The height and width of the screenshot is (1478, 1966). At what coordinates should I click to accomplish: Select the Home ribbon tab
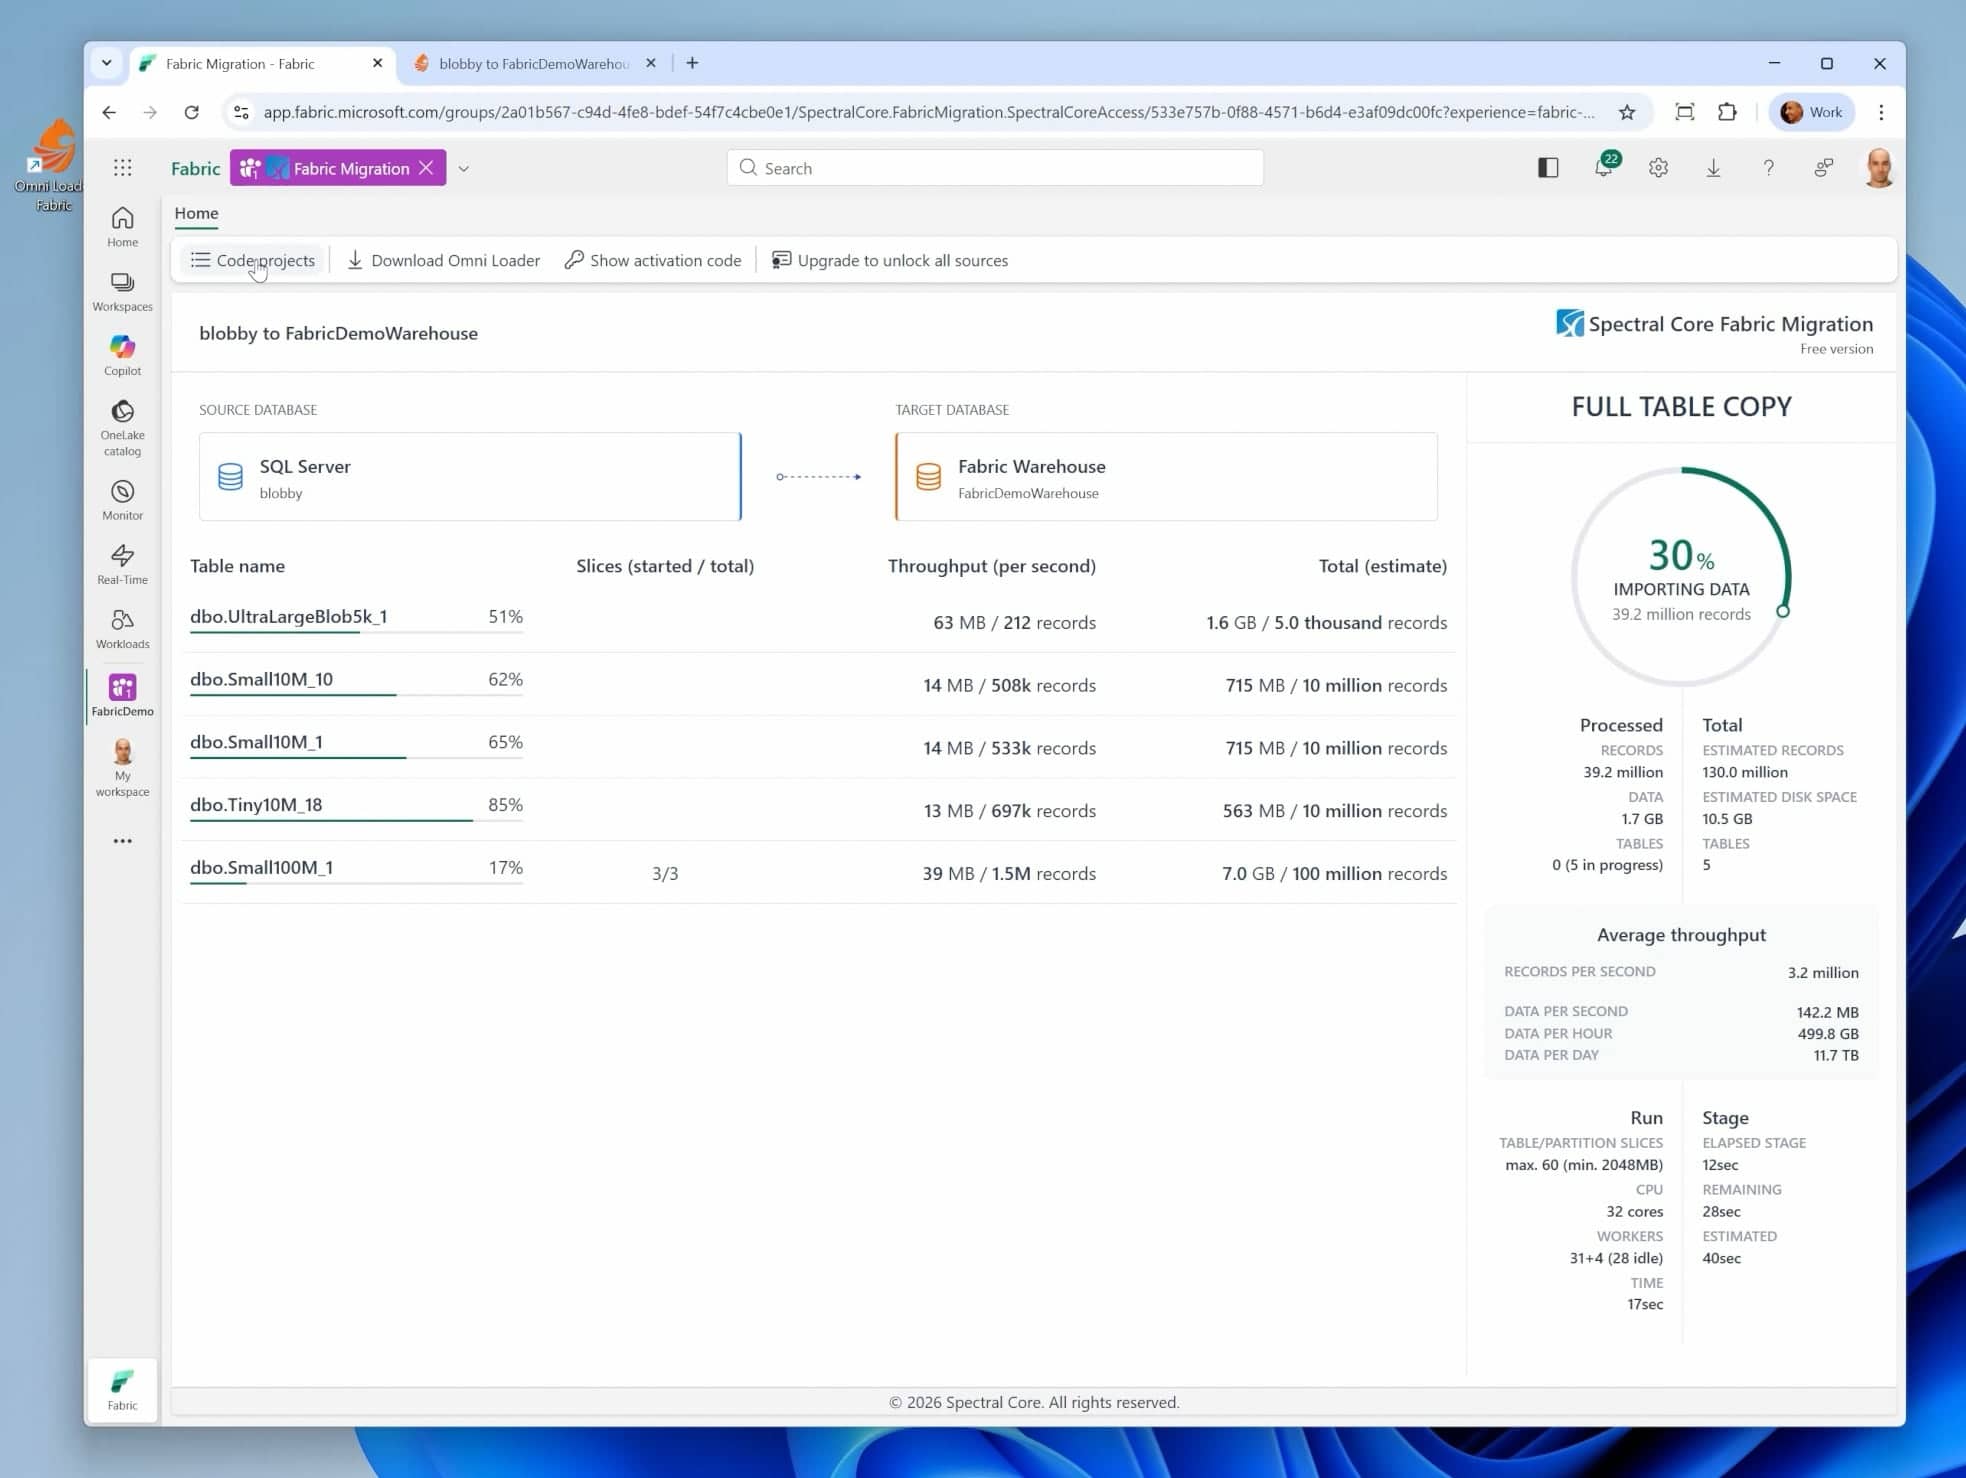196,213
